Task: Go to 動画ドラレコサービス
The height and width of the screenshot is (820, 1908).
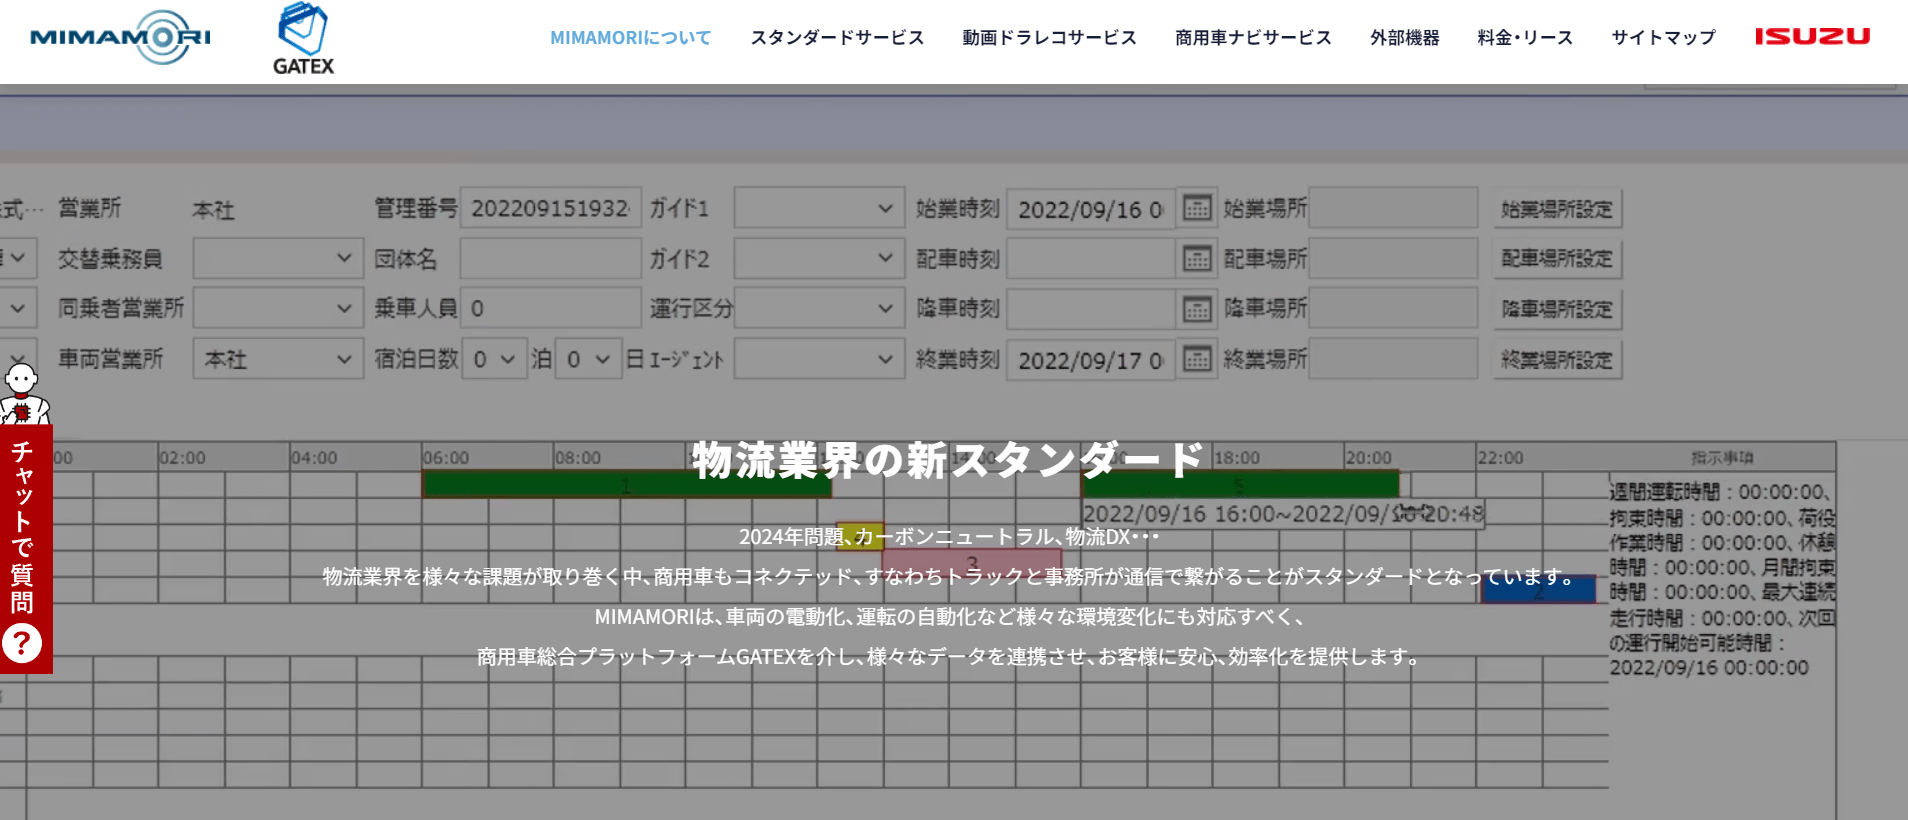Action: coord(1049,38)
